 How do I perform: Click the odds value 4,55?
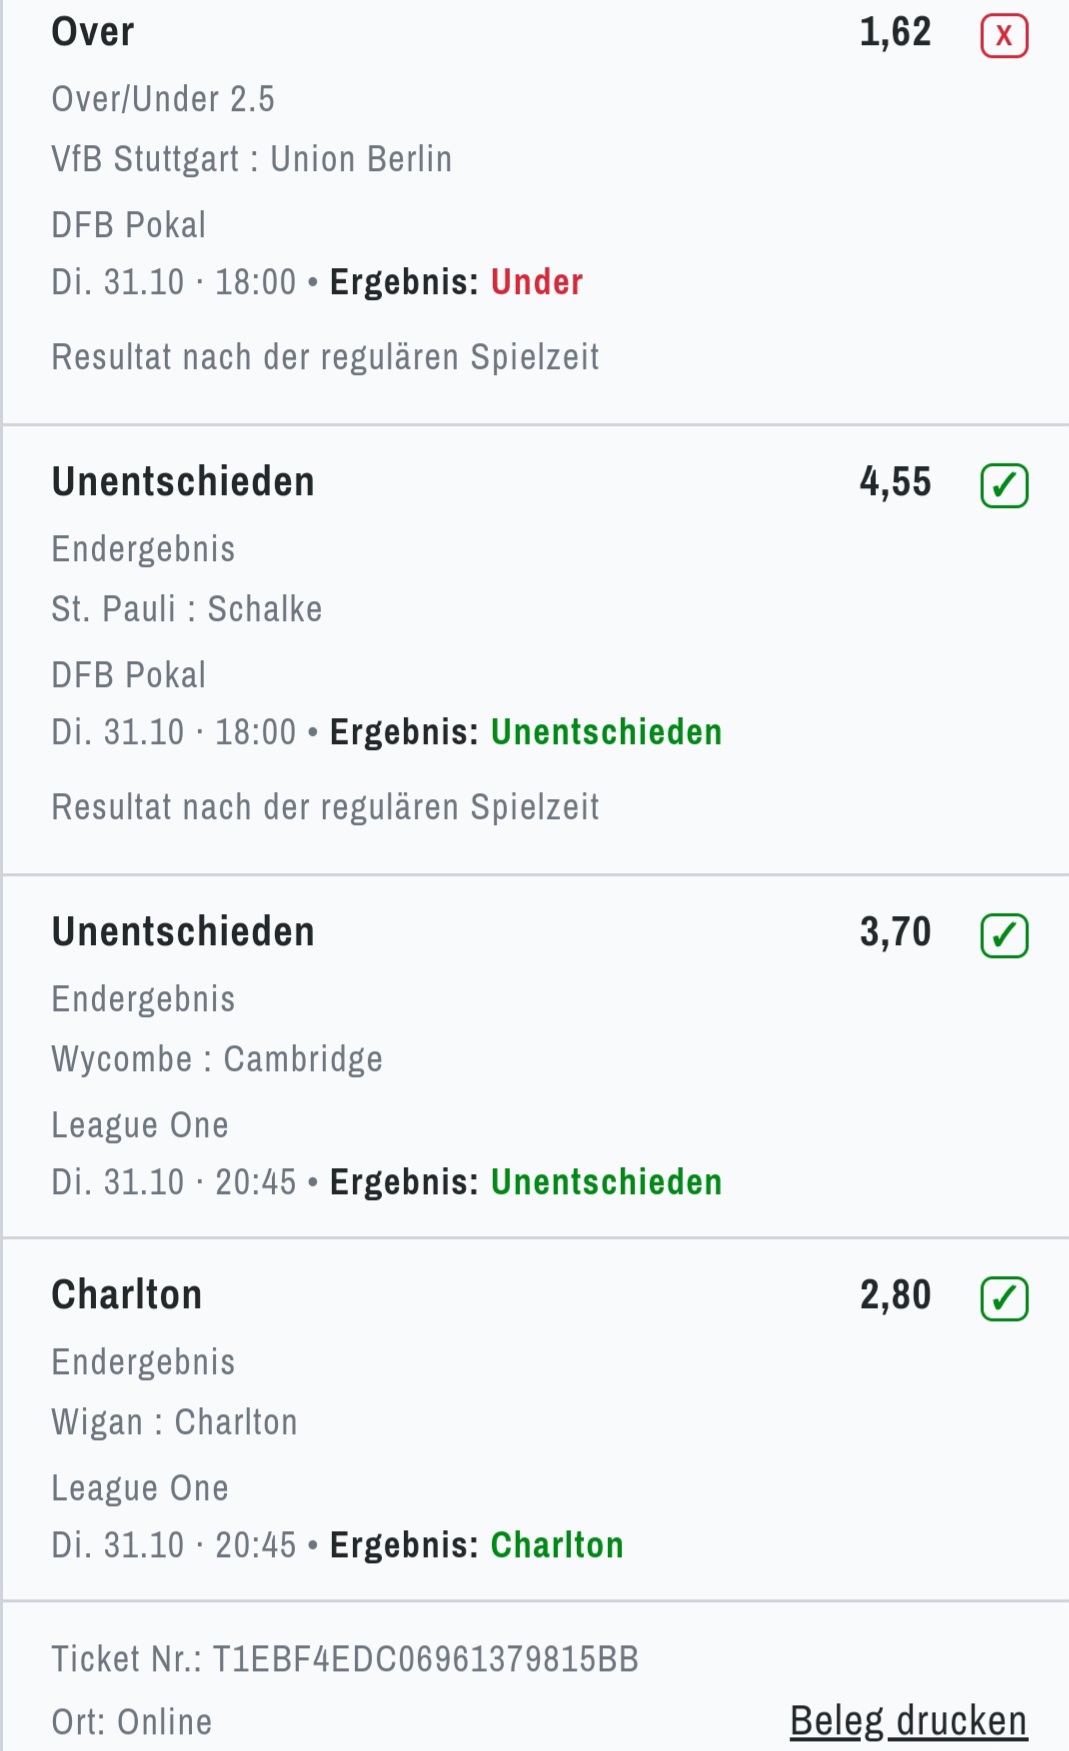coord(895,483)
